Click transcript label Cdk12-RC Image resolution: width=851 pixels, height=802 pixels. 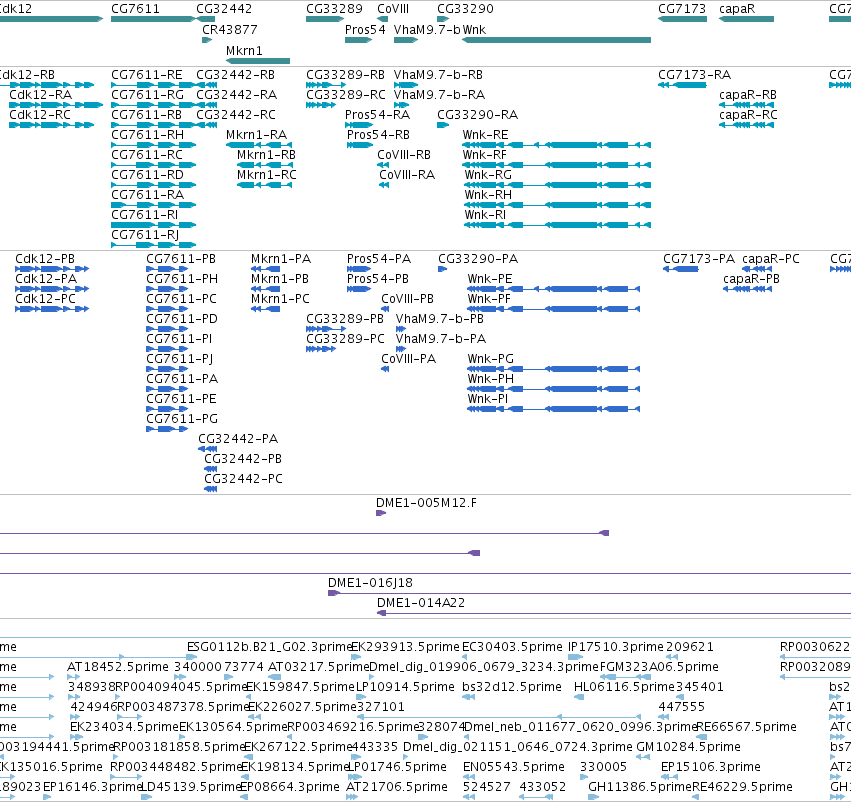tap(40, 115)
